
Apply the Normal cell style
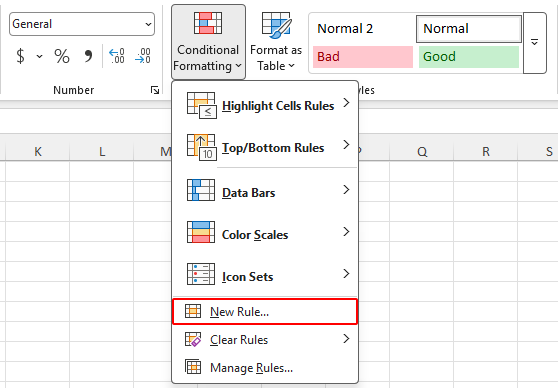(469, 28)
